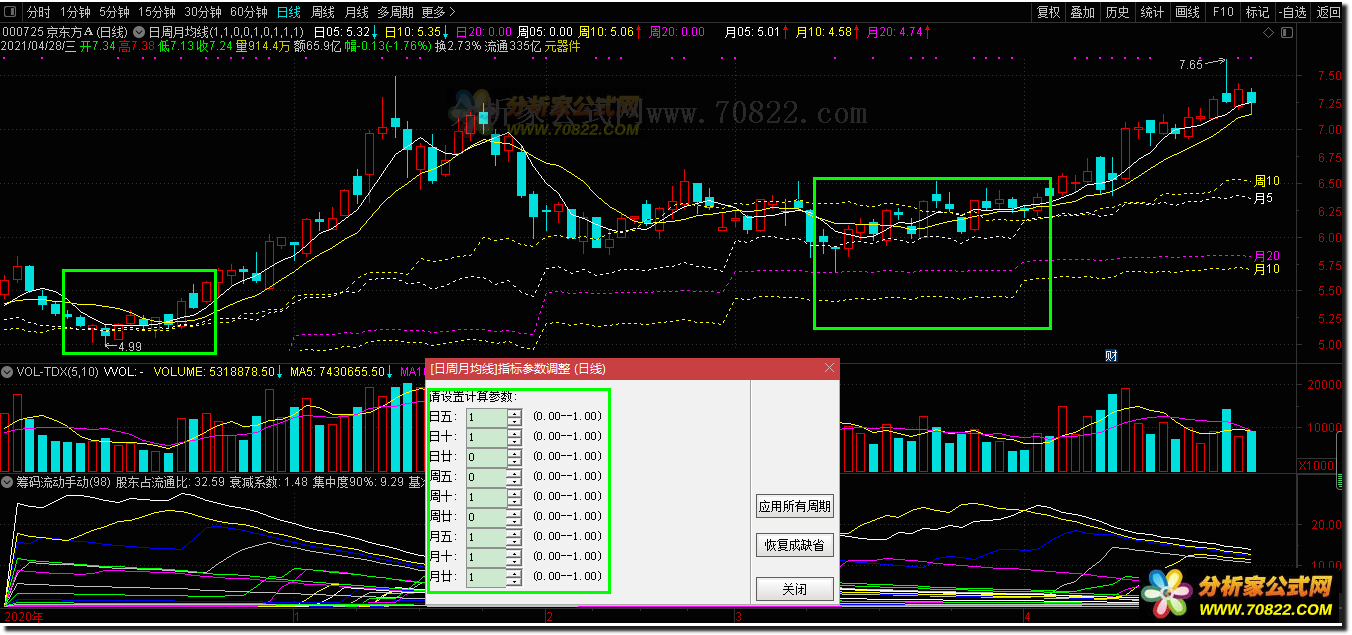Focus the 月十 parameter input field
The height and width of the screenshot is (635, 1352).
pyautogui.click(x=486, y=556)
